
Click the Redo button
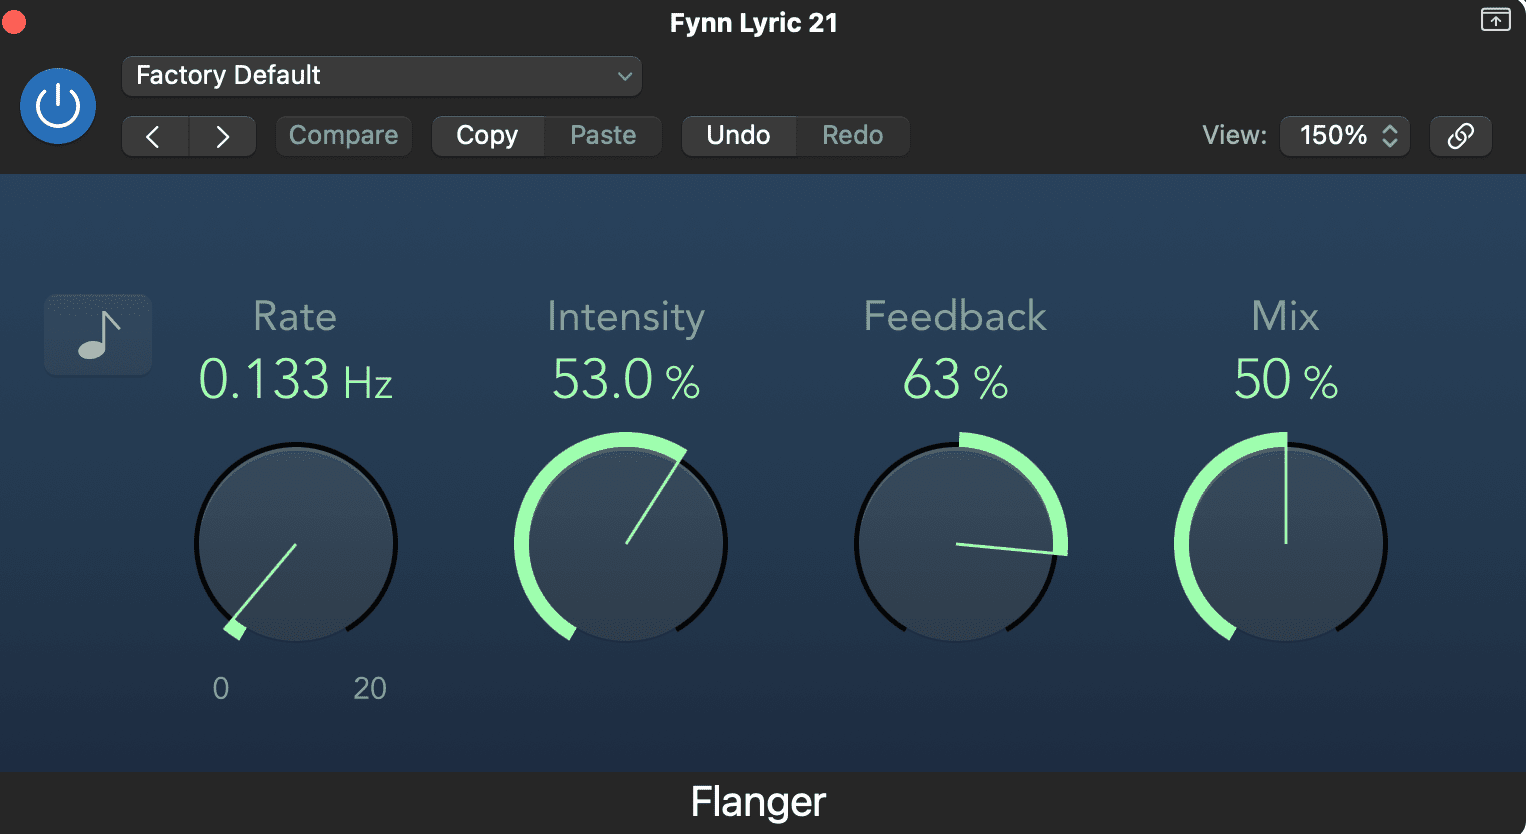pos(853,136)
